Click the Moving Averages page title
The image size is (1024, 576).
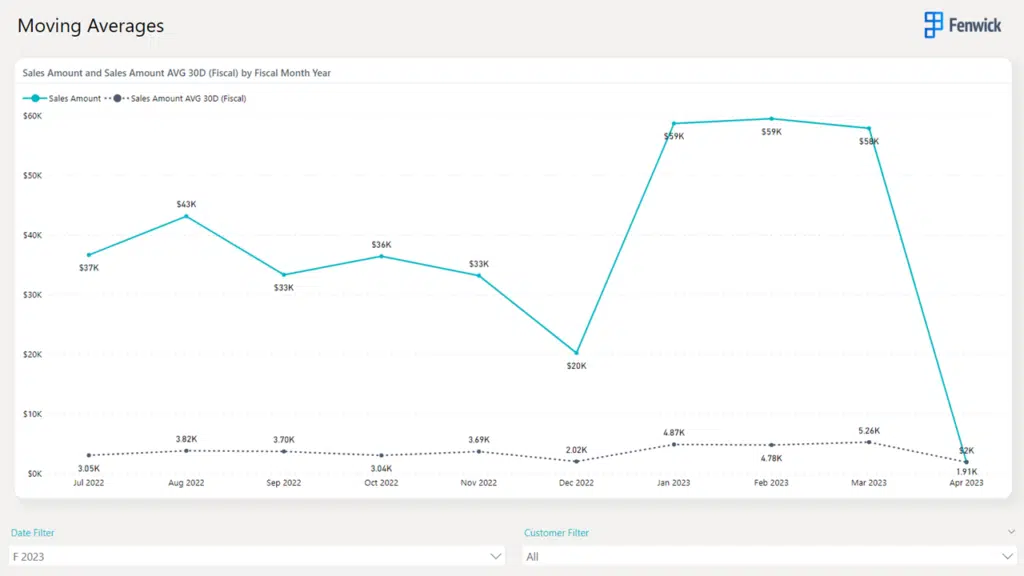click(x=91, y=26)
